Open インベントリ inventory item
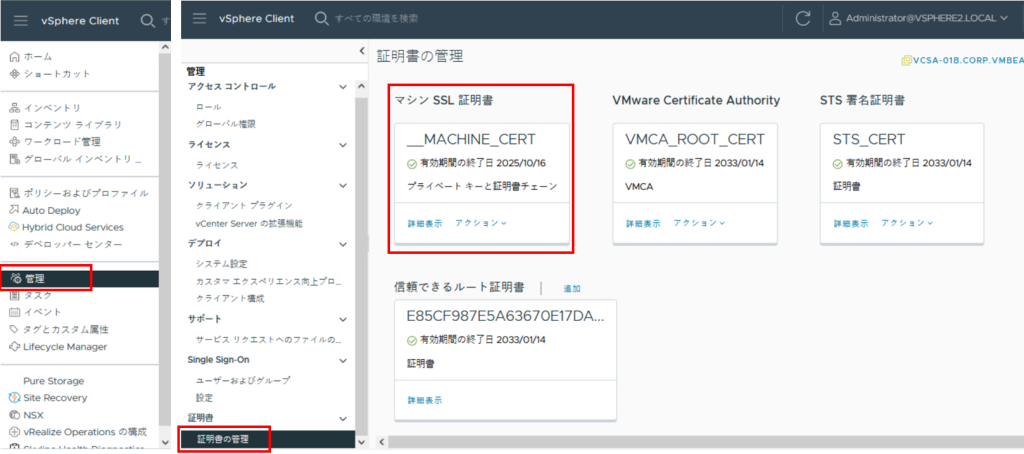The image size is (1024, 454). pos(45,108)
